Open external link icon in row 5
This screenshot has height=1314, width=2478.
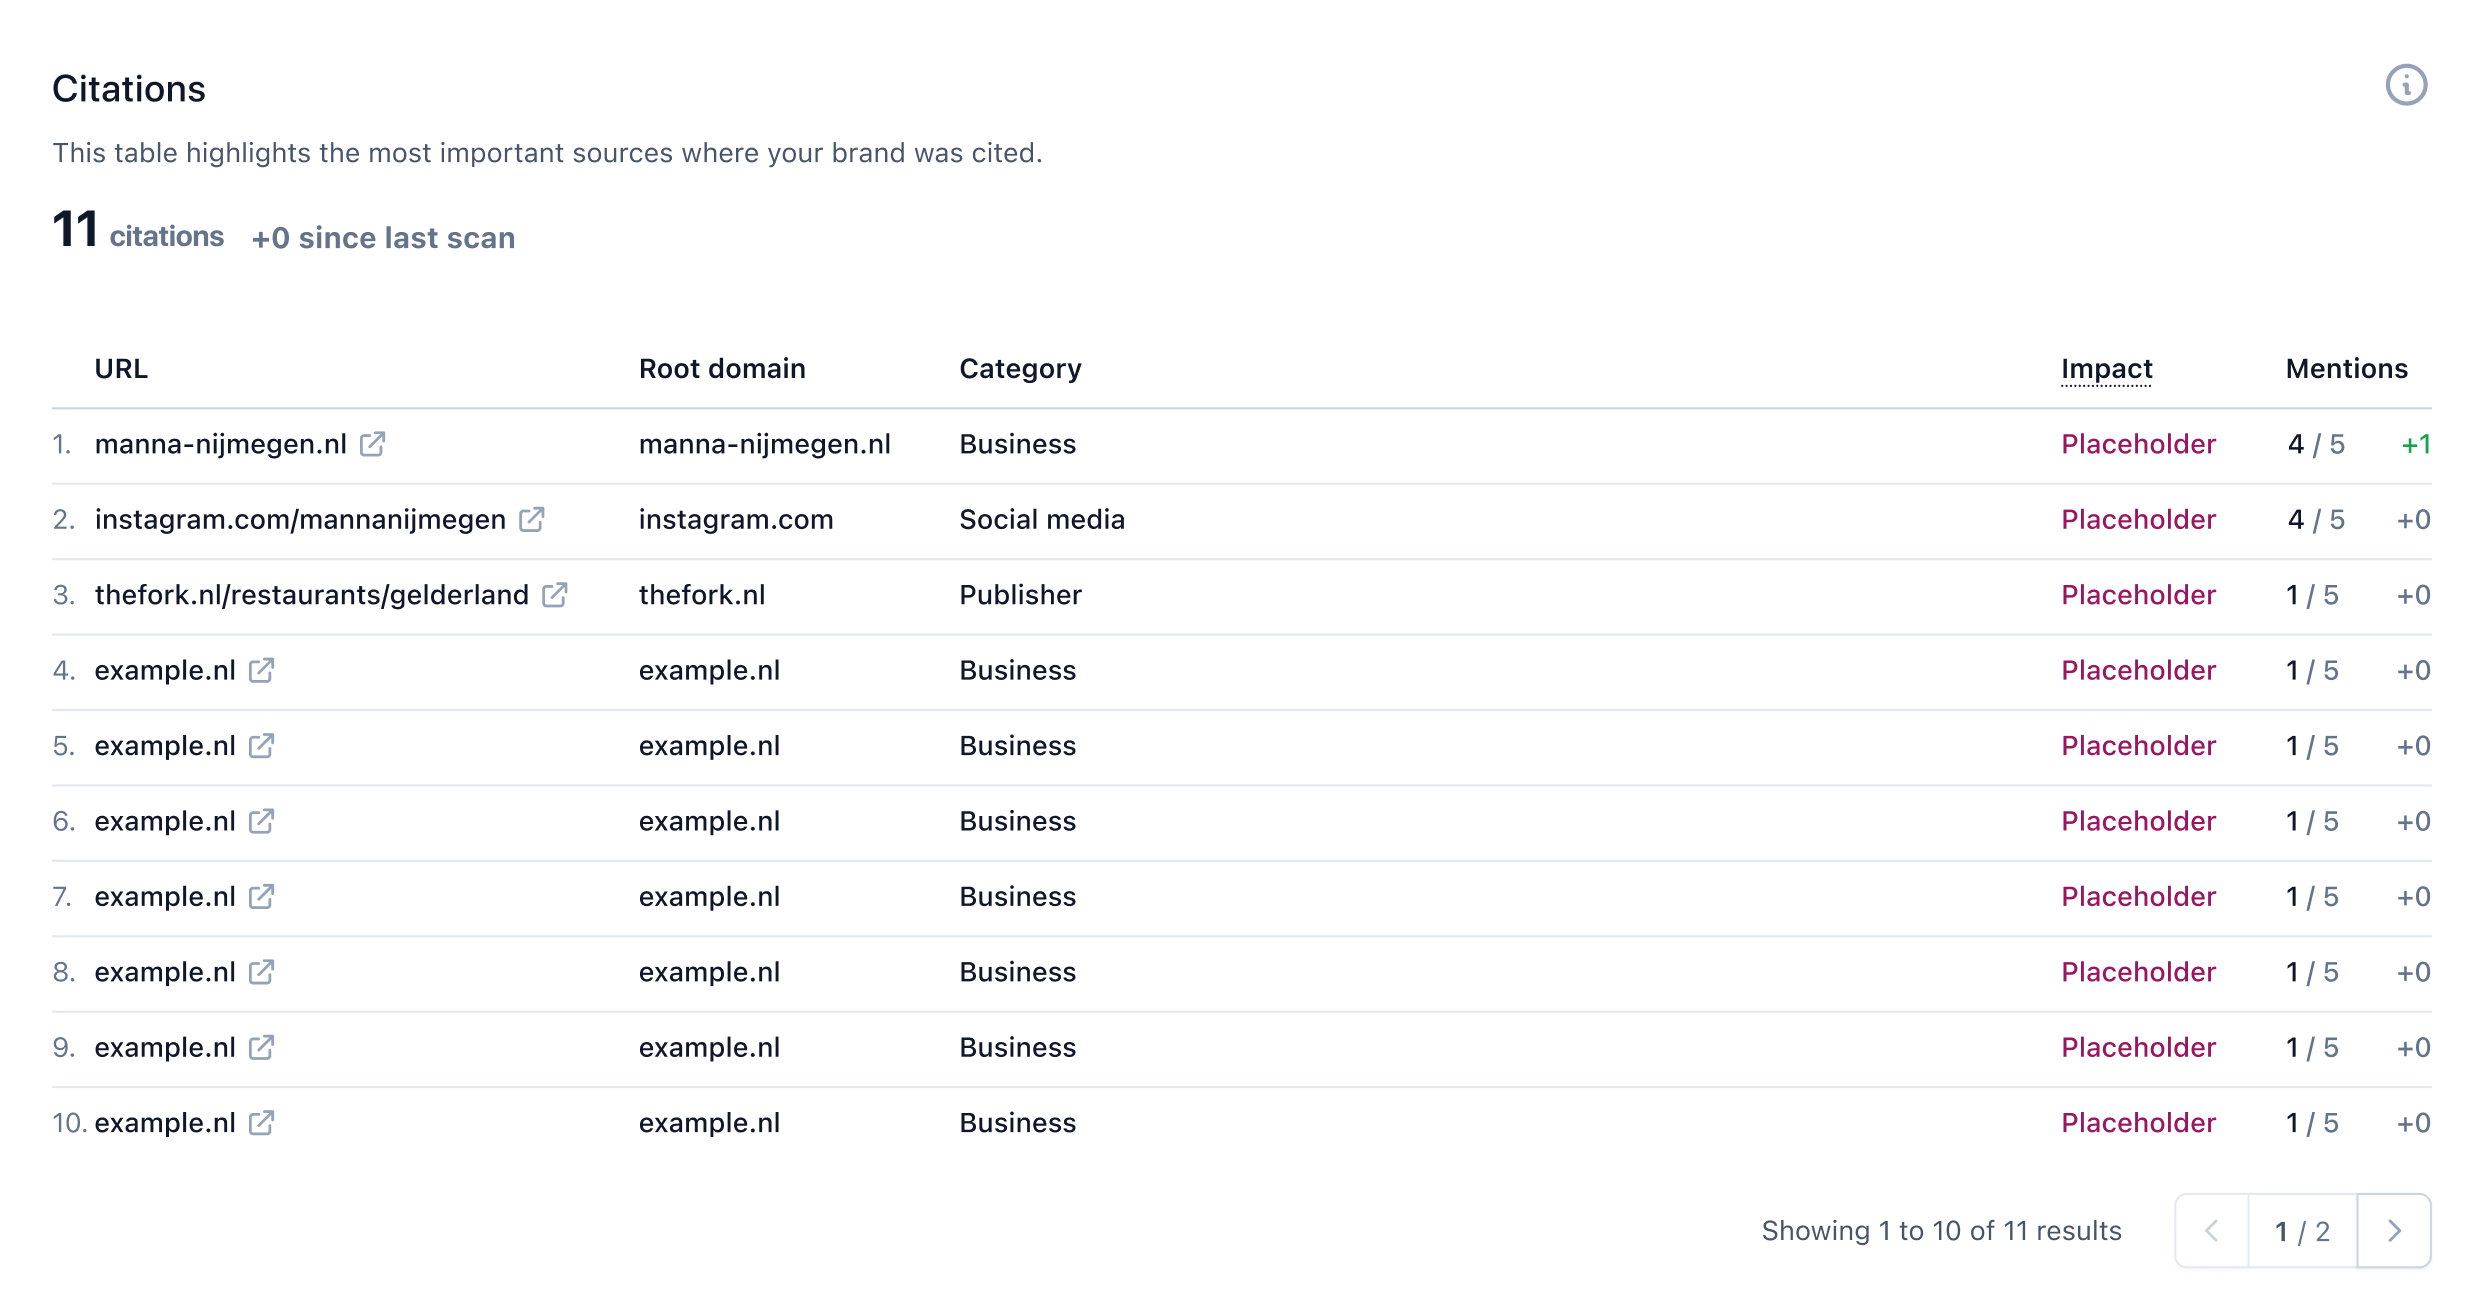click(261, 746)
